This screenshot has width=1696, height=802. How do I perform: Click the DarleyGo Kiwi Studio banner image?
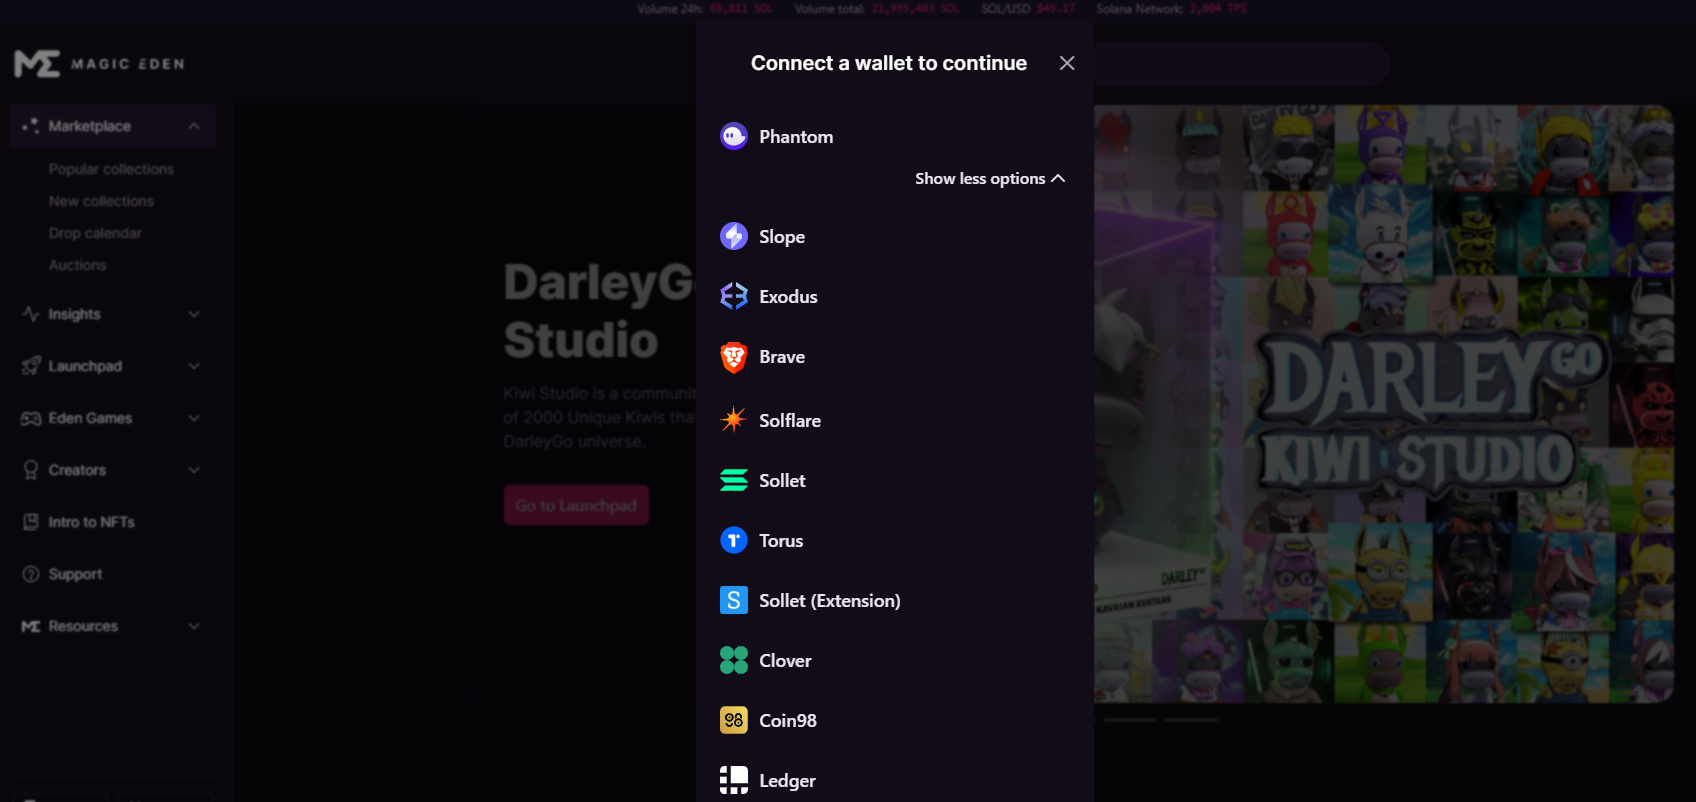[1384, 403]
